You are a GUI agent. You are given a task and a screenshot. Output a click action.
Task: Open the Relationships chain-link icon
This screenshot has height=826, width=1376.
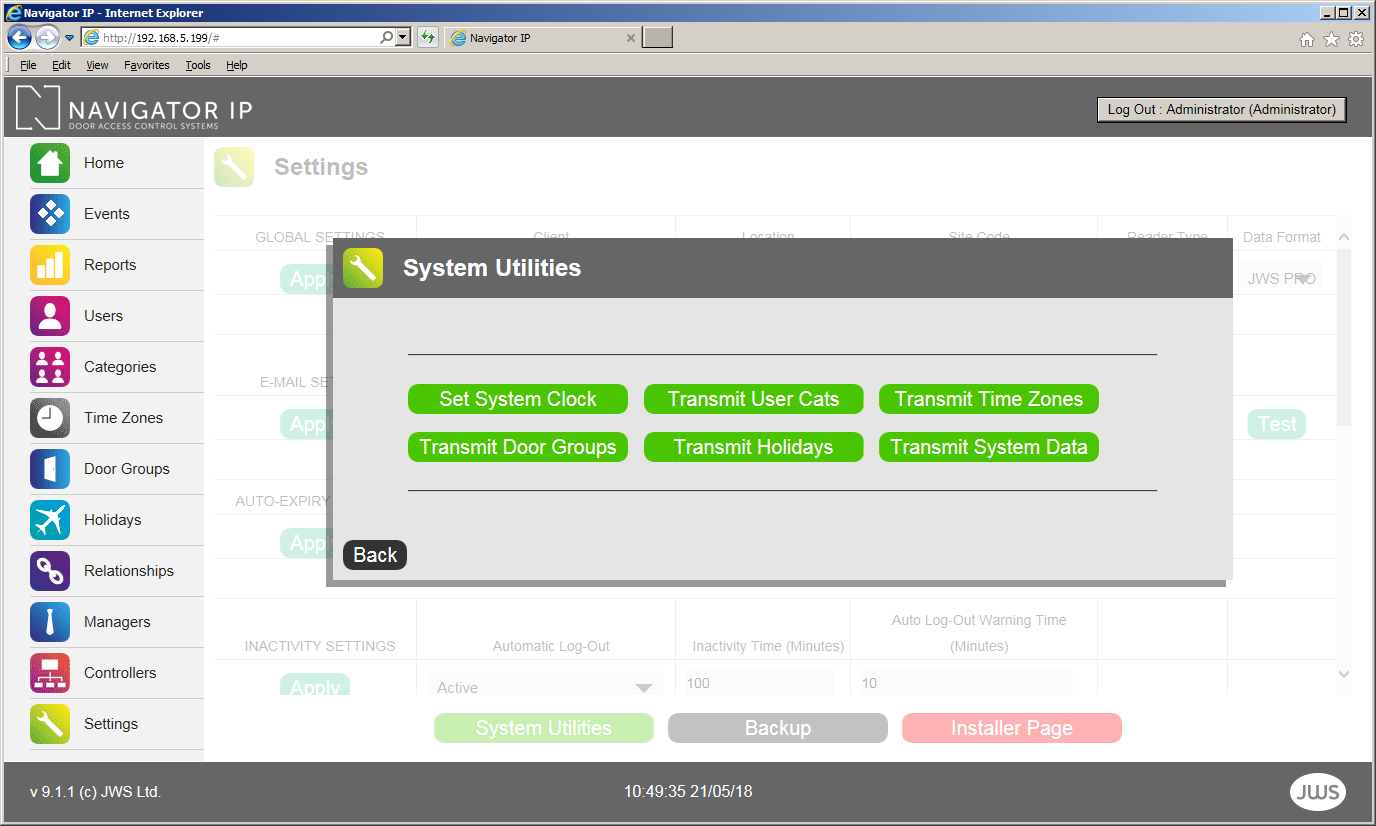tap(50, 571)
